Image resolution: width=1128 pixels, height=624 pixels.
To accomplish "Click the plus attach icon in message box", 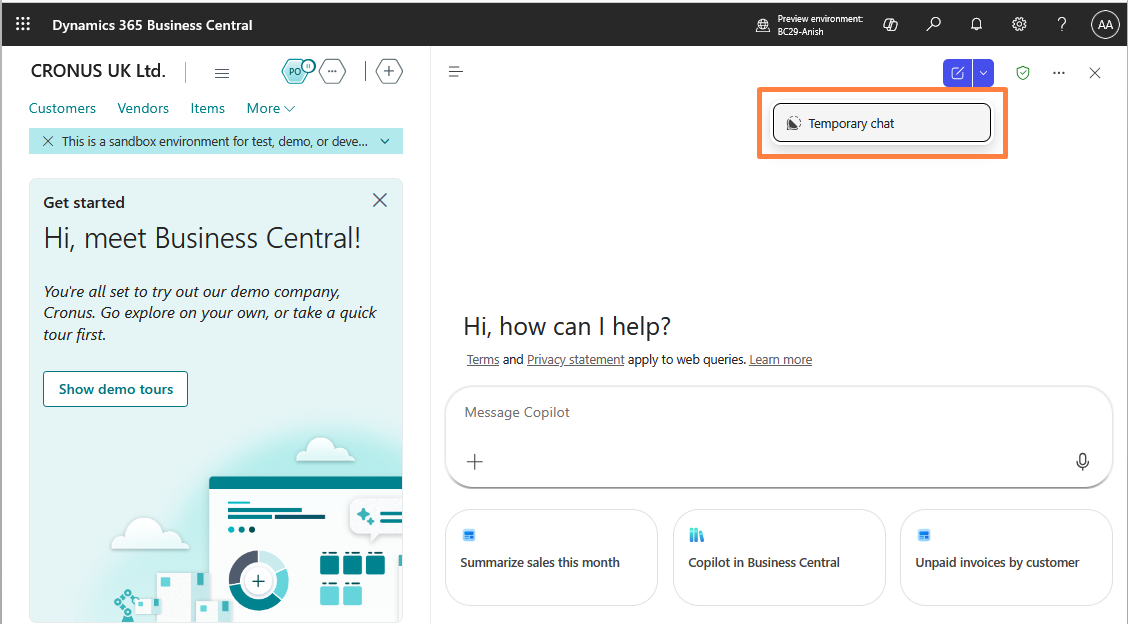I will [475, 461].
